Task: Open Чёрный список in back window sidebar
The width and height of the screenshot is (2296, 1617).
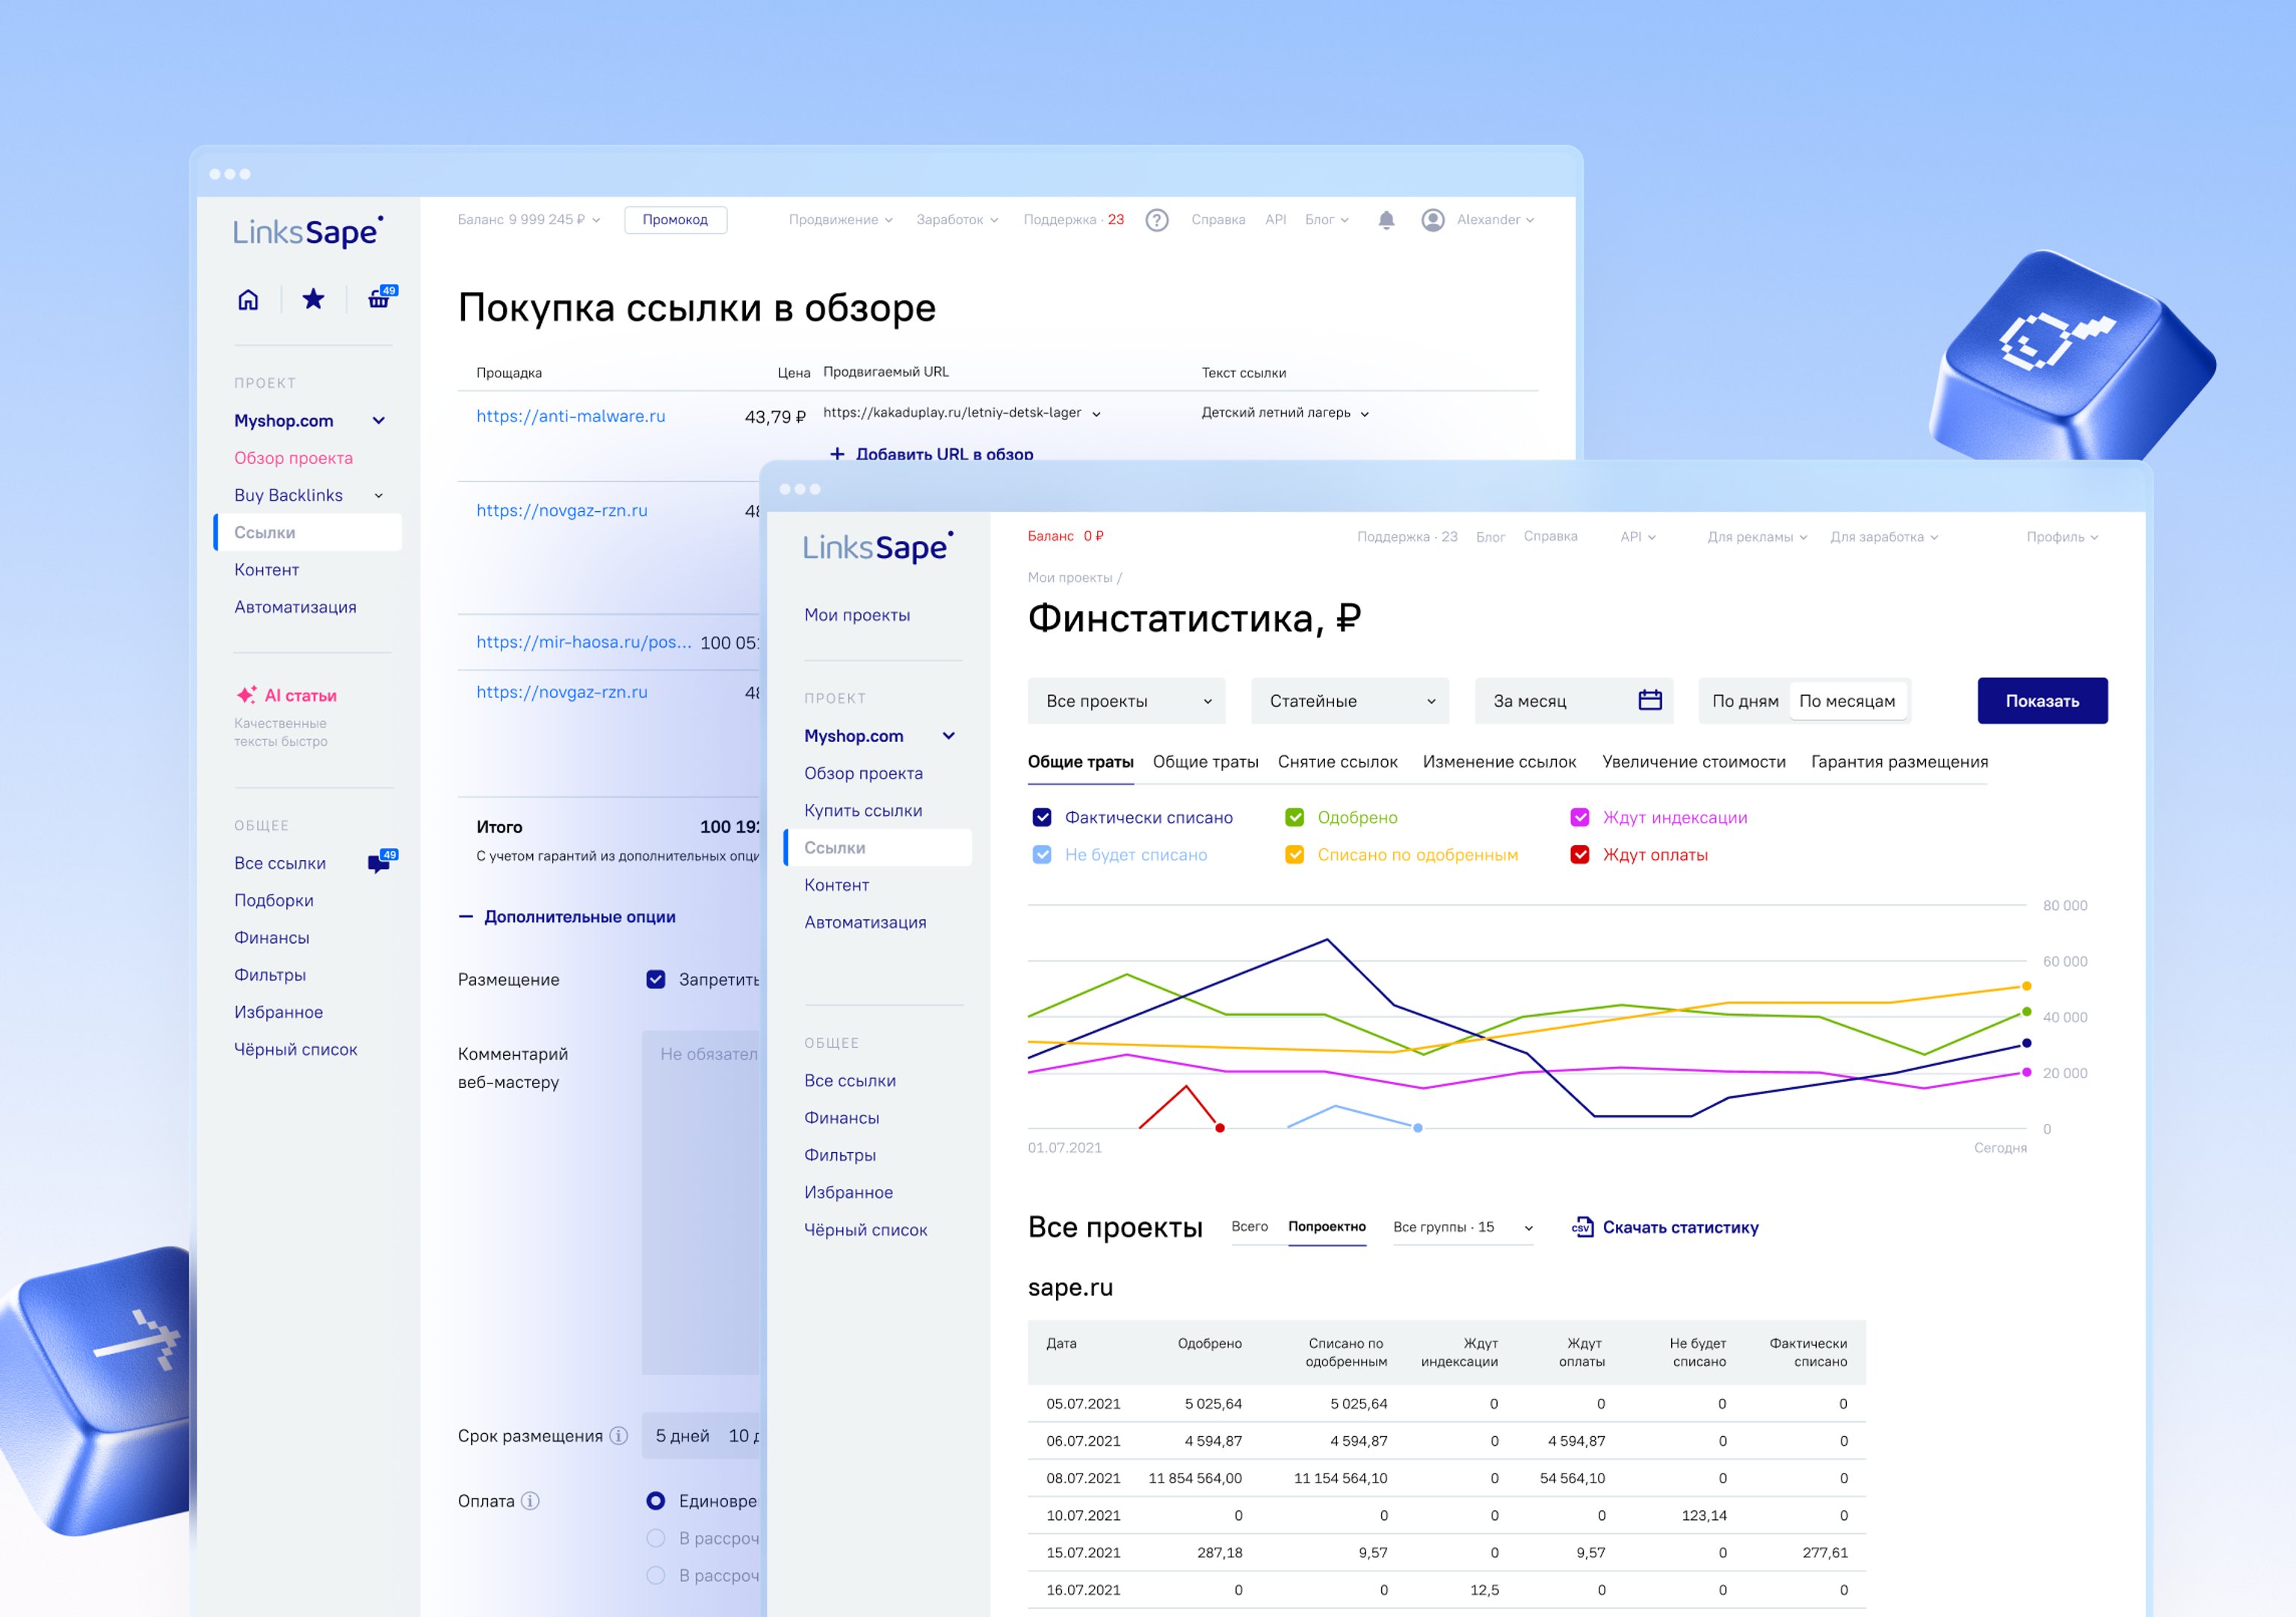Action: (295, 1049)
